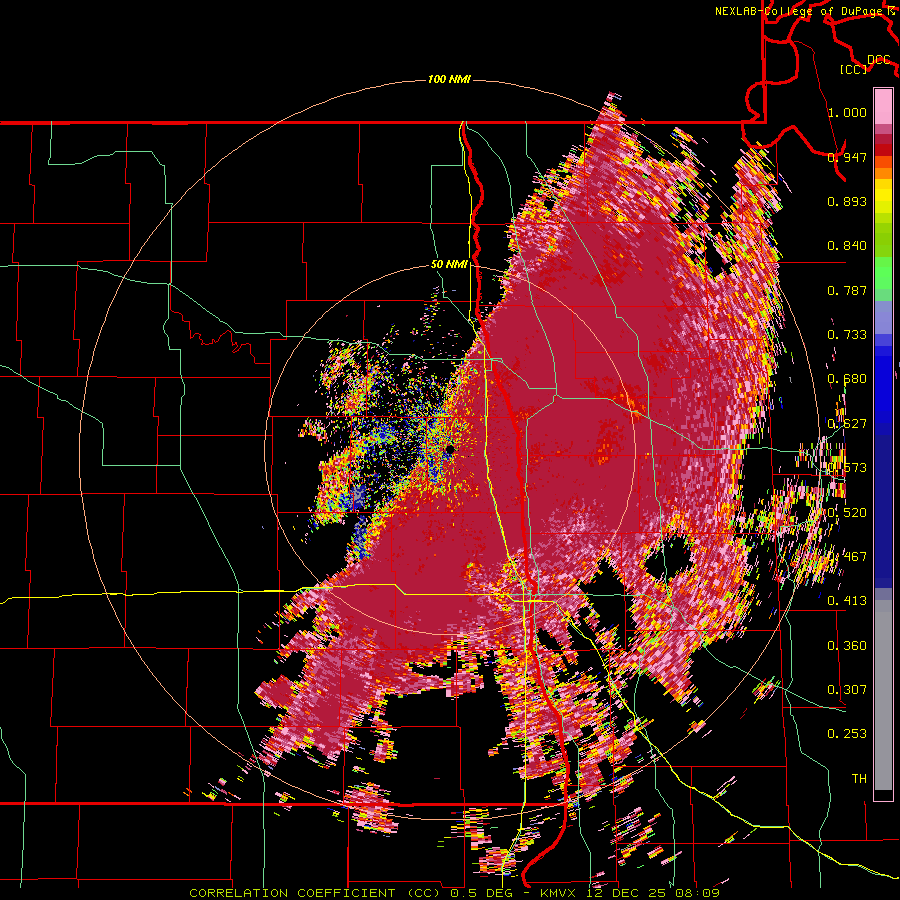Click the CORRELATION COEFFICIENT (CC) product title
This screenshot has width=900, height=900.
[315, 893]
